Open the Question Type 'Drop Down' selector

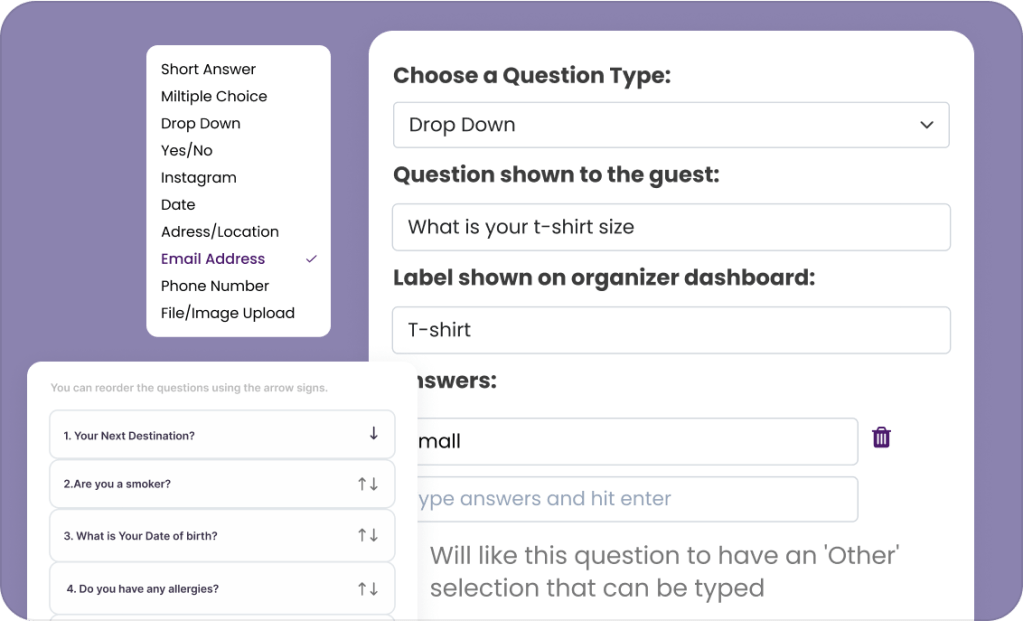670,125
